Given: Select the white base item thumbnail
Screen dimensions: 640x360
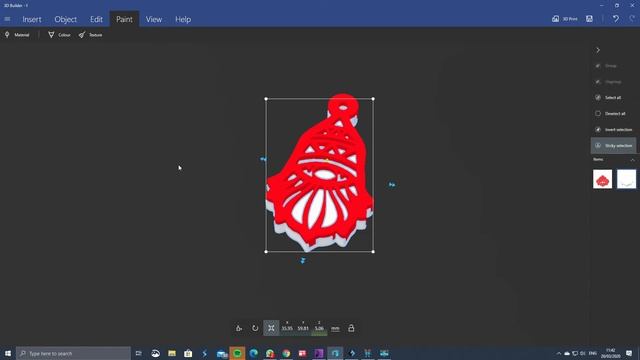Looking at the screenshot, I should pyautogui.click(x=627, y=179).
